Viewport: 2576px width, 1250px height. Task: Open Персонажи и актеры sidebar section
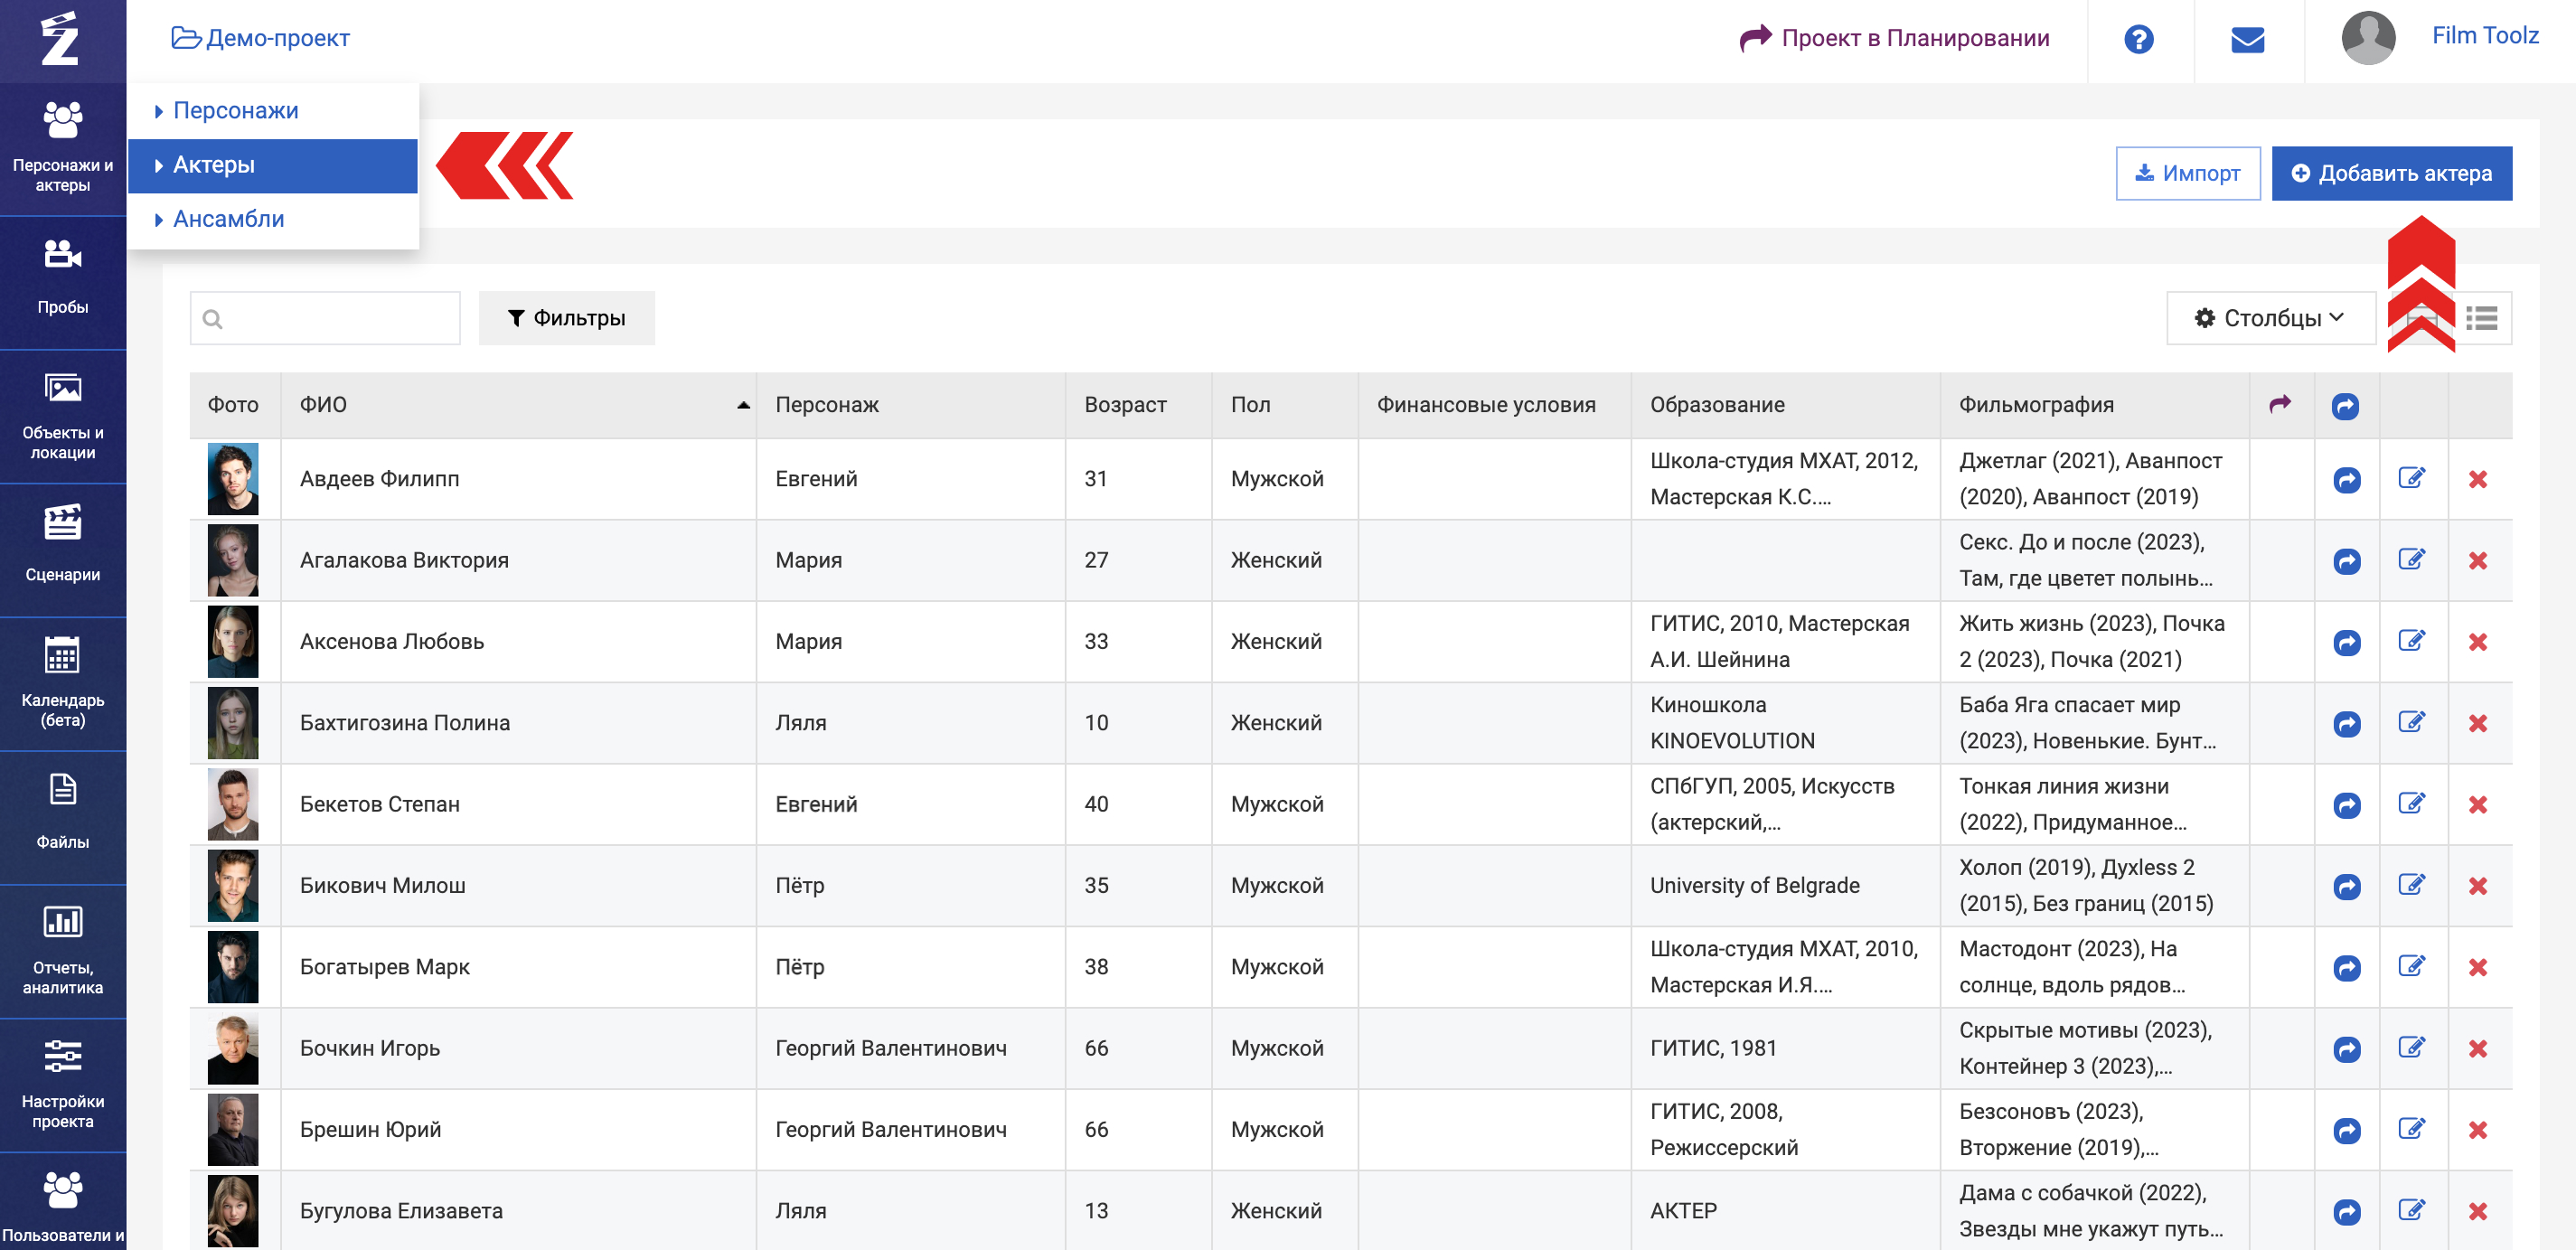[x=63, y=148]
